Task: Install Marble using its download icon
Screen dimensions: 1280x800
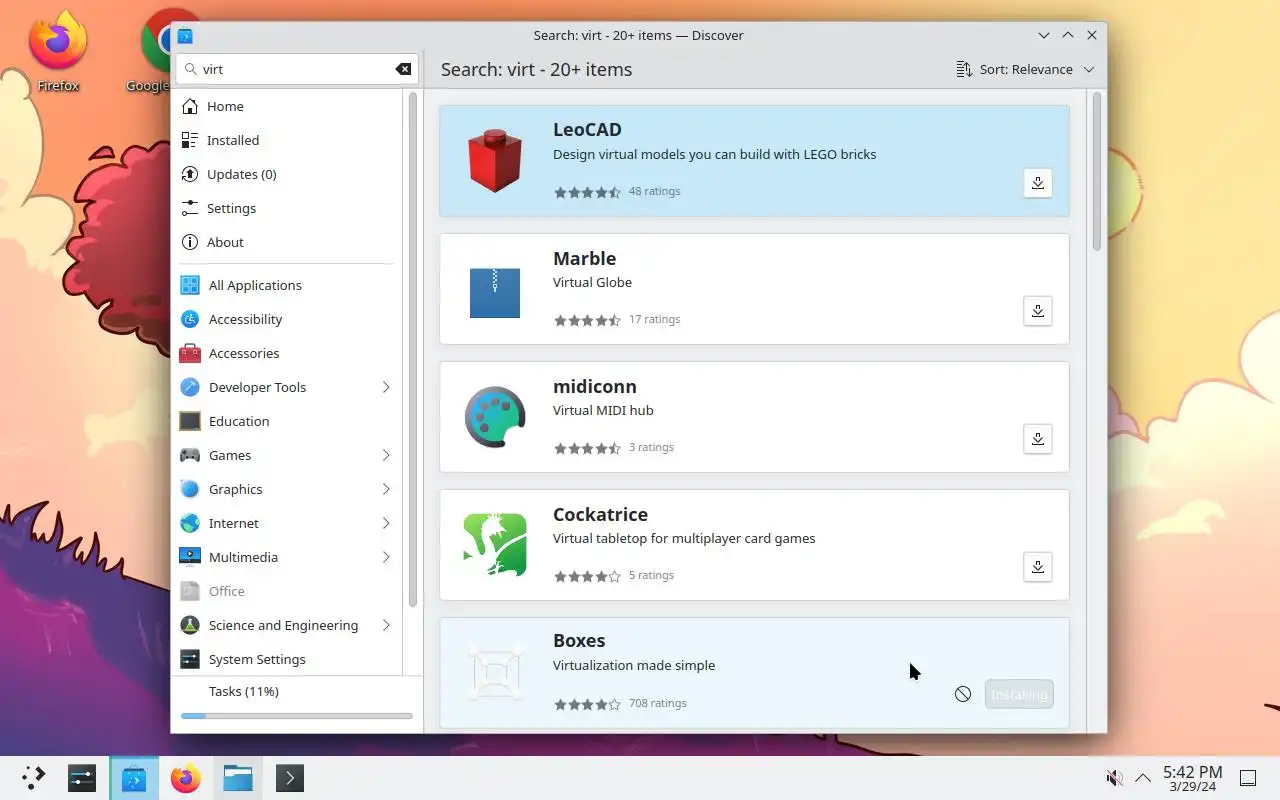Action: [x=1038, y=311]
